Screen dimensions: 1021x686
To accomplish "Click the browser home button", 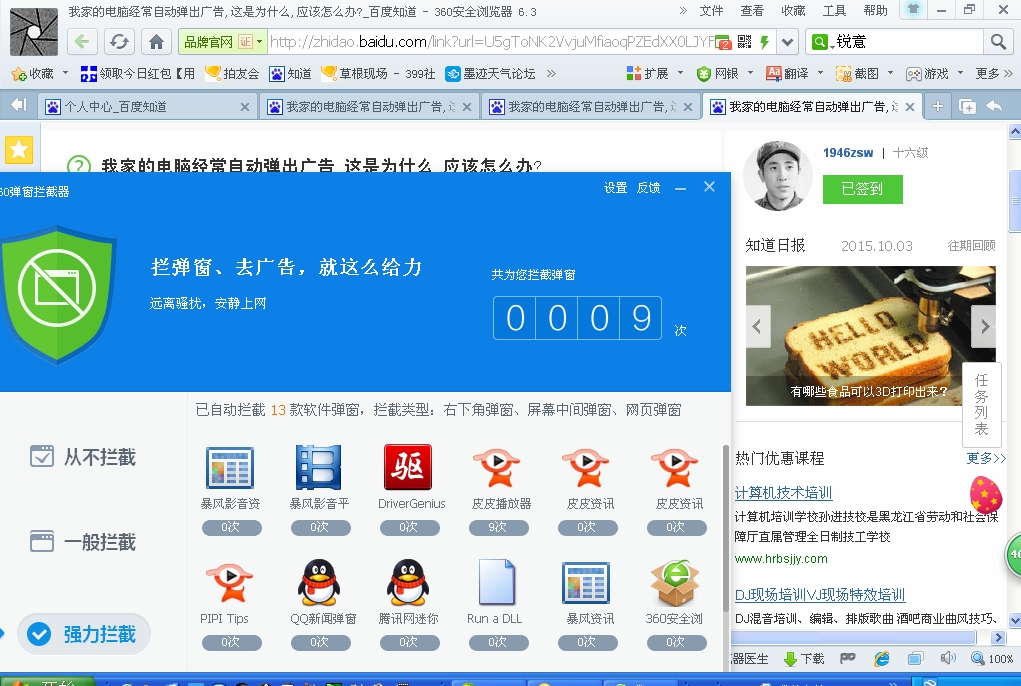I will point(155,42).
